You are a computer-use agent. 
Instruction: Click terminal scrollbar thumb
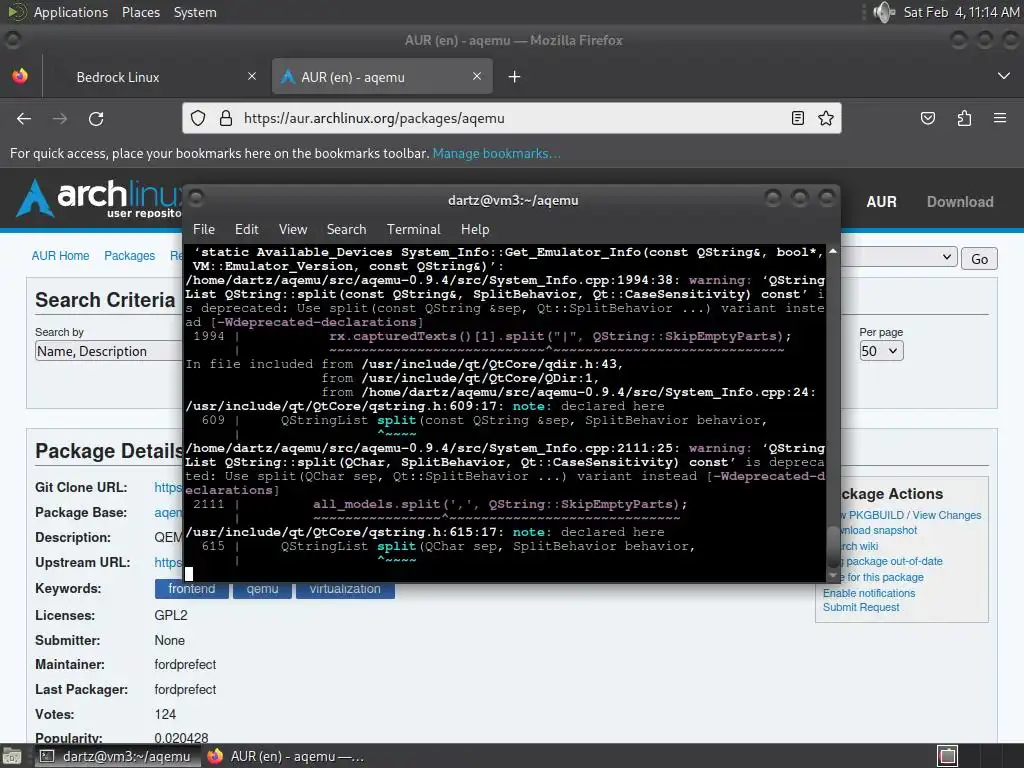(x=833, y=546)
